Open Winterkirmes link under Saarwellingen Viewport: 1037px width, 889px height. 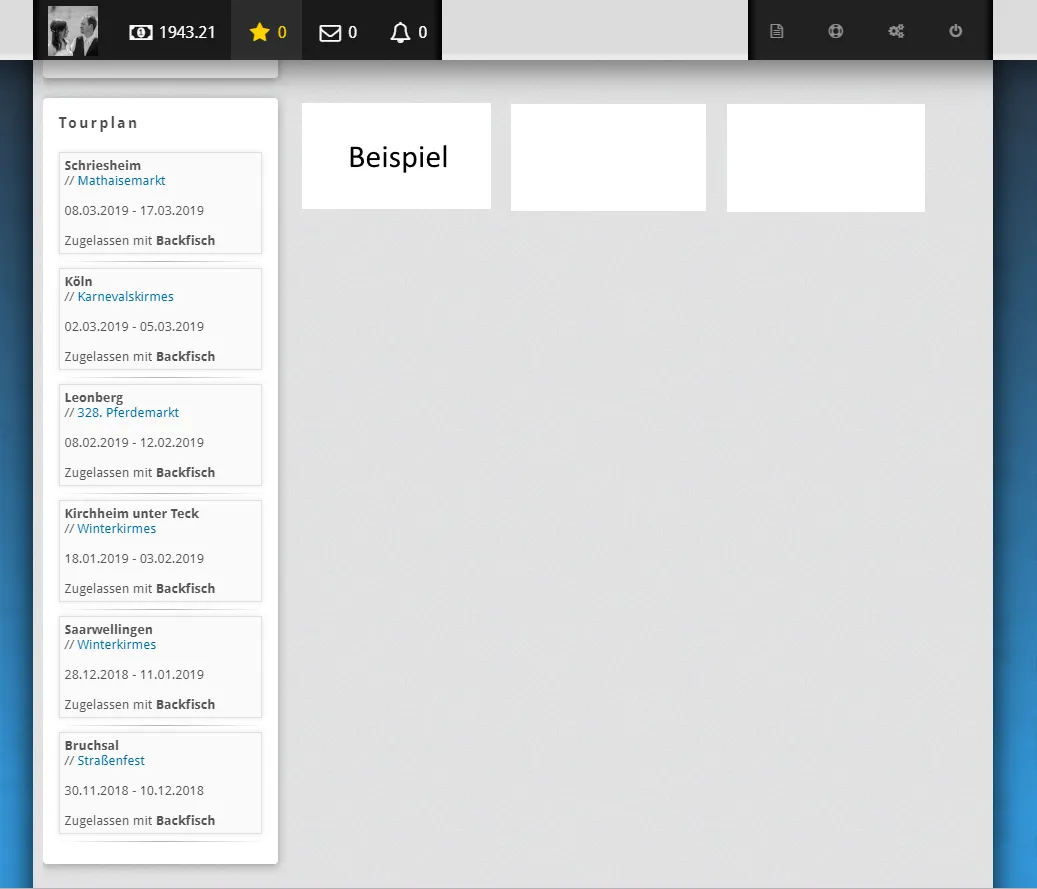pyautogui.click(x=116, y=645)
